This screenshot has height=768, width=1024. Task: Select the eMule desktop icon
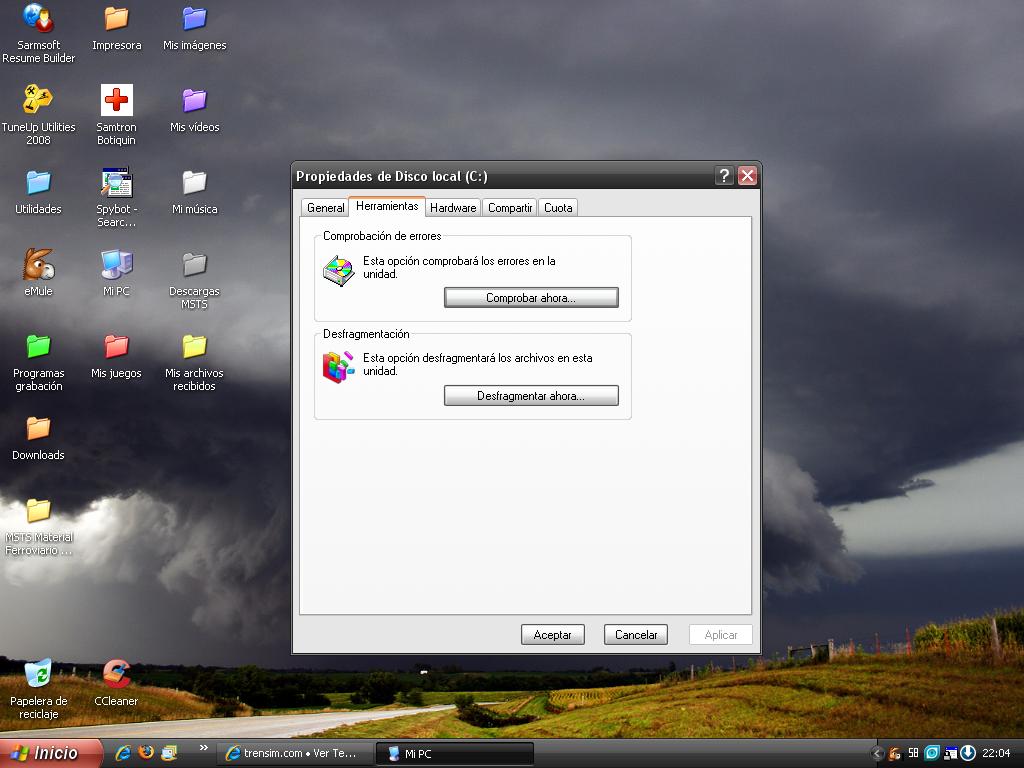point(38,265)
